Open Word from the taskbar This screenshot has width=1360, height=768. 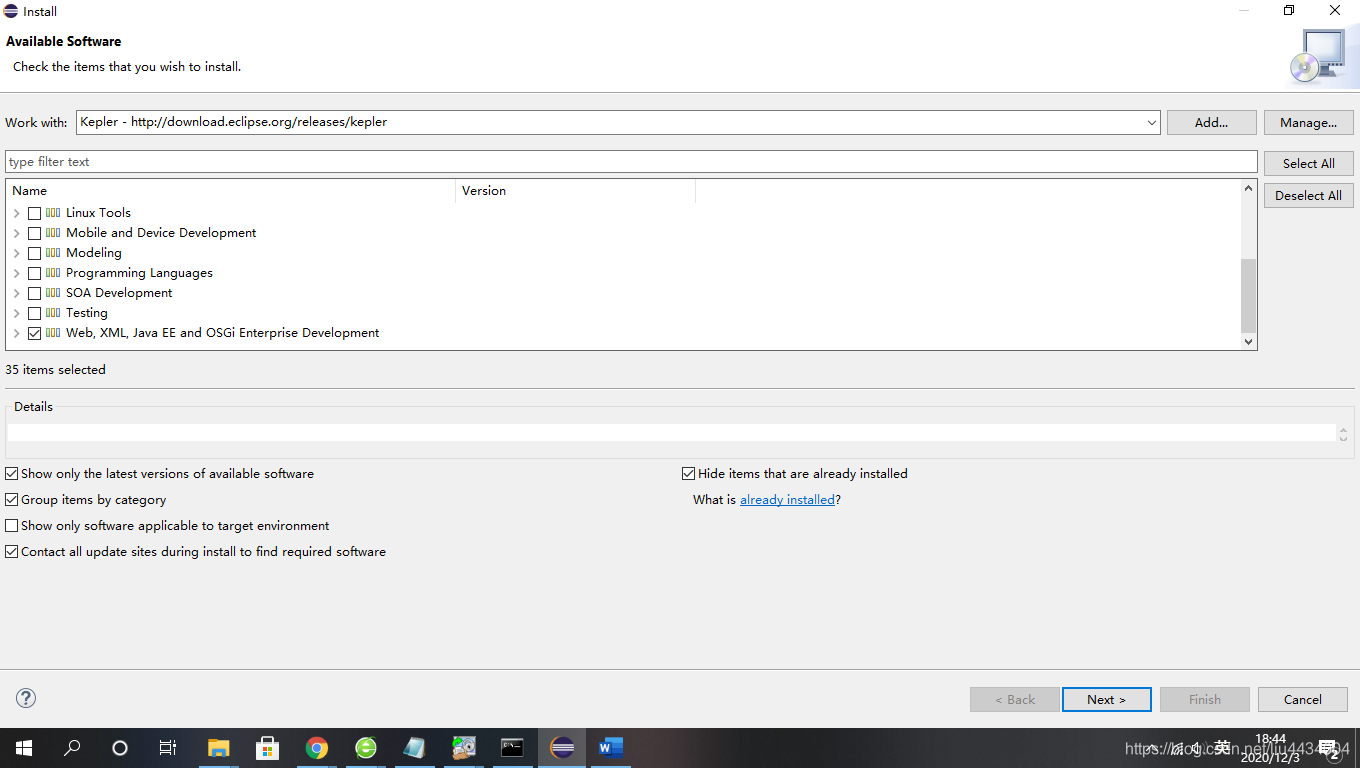(x=611, y=747)
